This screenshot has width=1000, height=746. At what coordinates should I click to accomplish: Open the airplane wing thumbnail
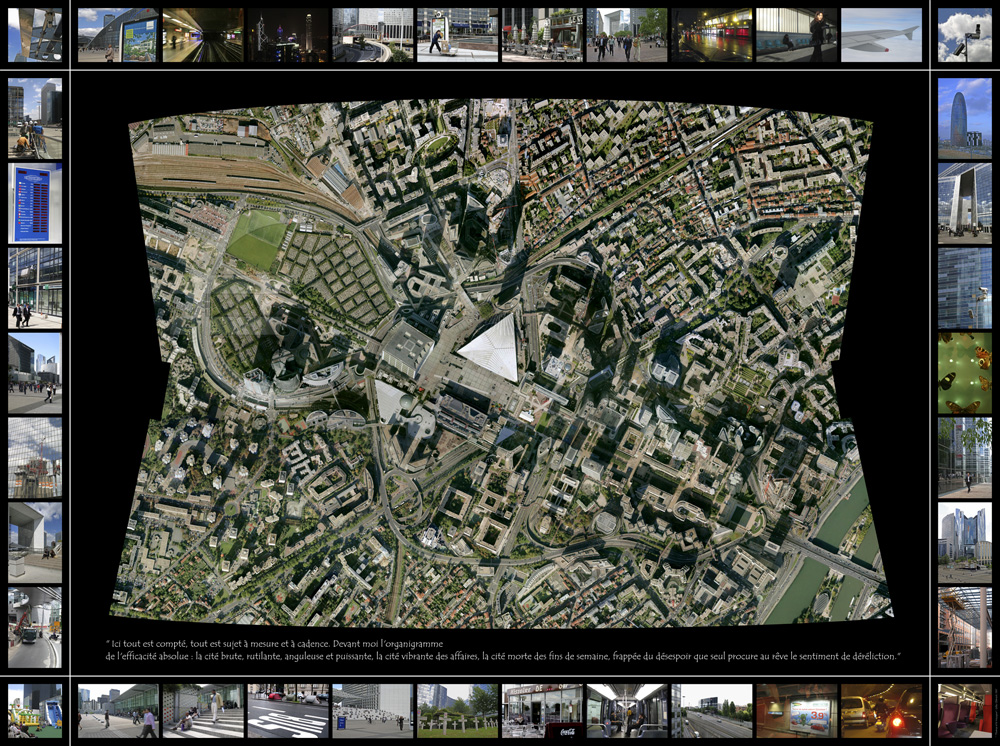coord(881,35)
